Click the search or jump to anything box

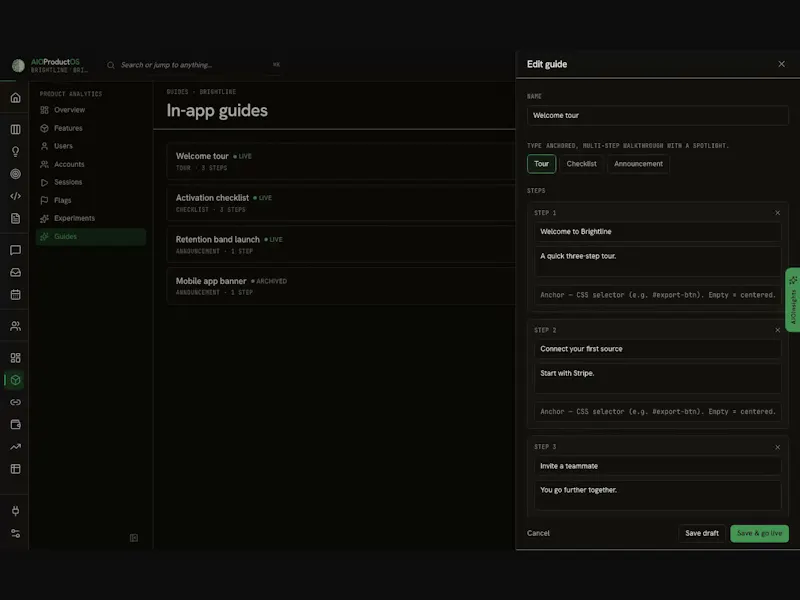[x=194, y=65]
